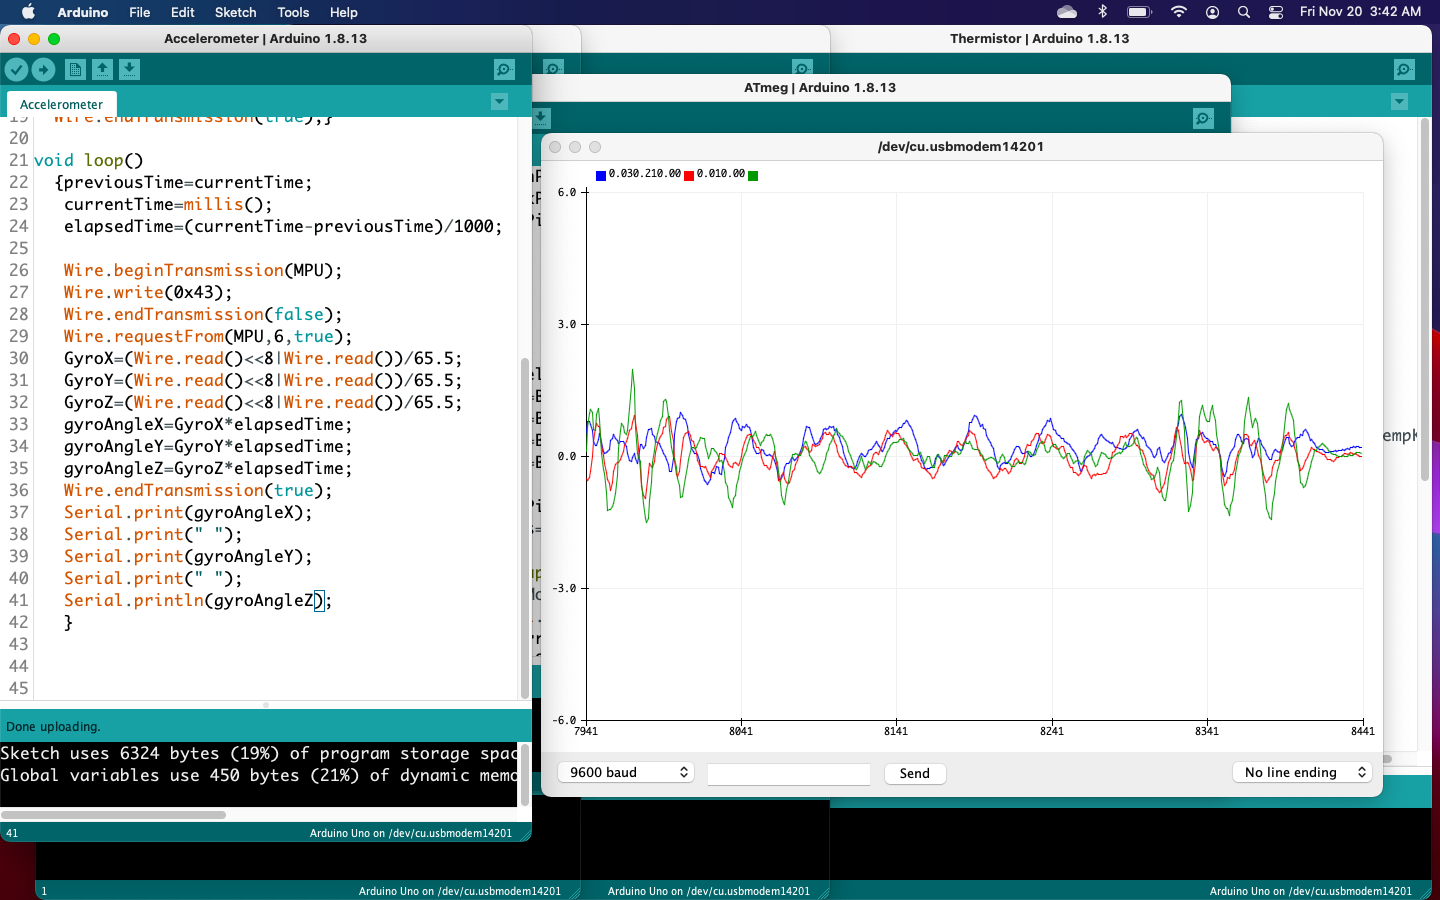
Task: Click the console vertical scrollbar
Action: pos(525,774)
